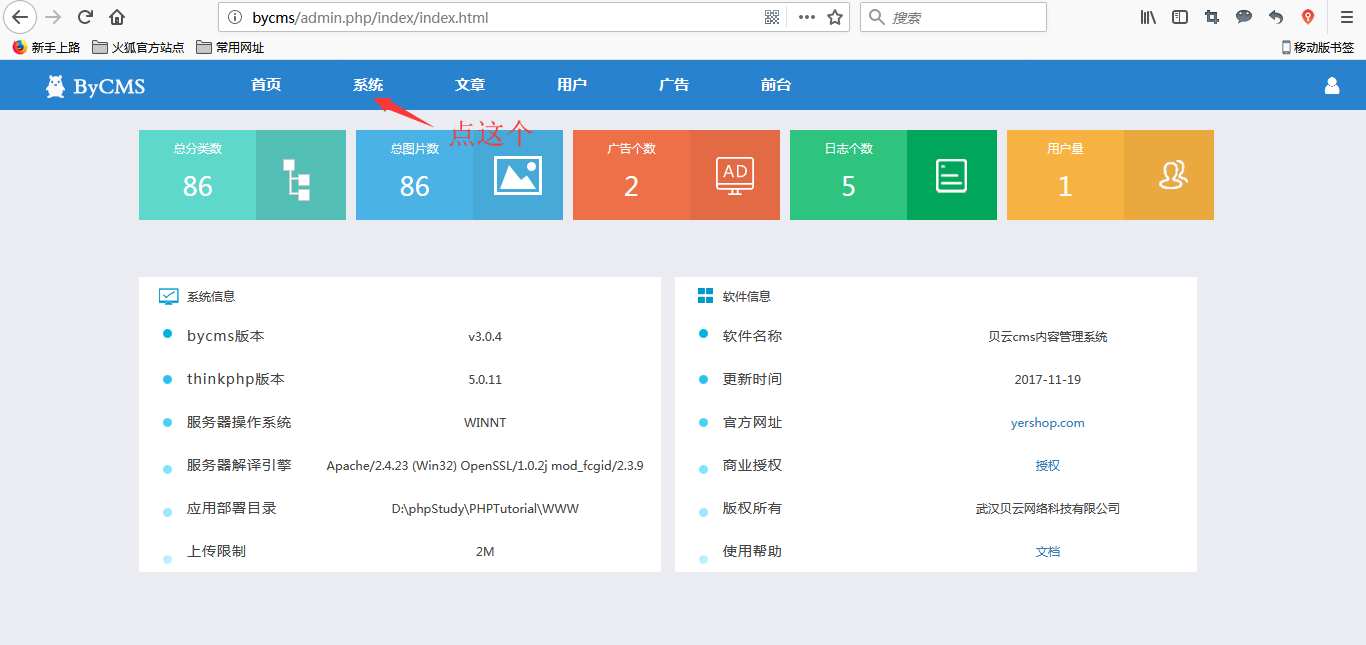Click the 总分类数 86 stat card
This screenshot has width=1366, height=645.
tap(242, 175)
